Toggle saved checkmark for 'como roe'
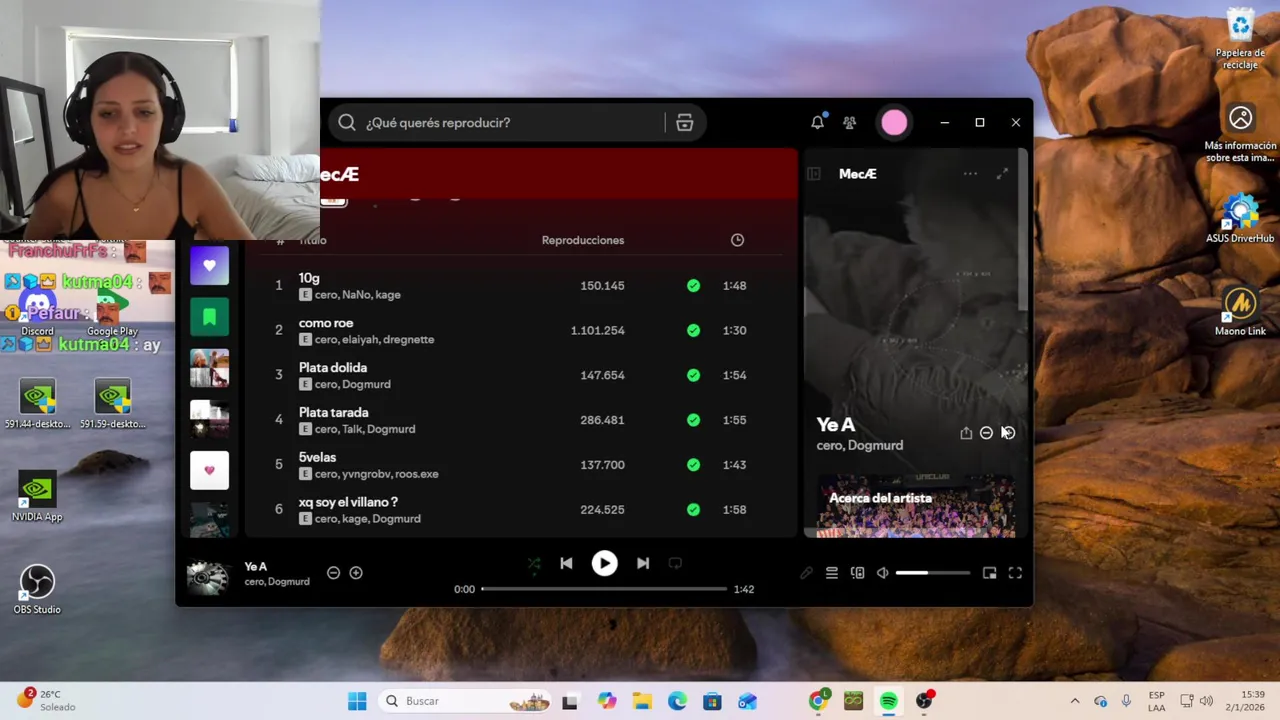Image resolution: width=1280 pixels, height=720 pixels. point(693,330)
